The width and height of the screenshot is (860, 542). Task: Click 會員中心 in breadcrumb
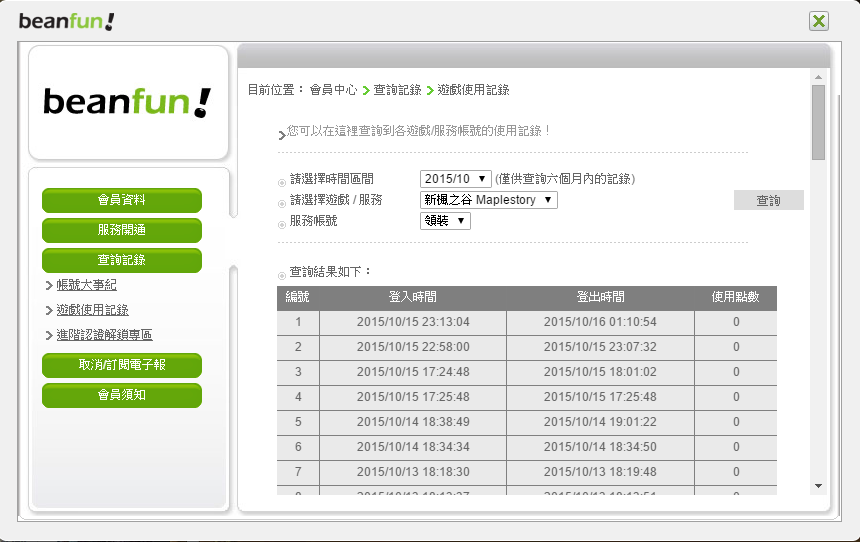tap(333, 90)
